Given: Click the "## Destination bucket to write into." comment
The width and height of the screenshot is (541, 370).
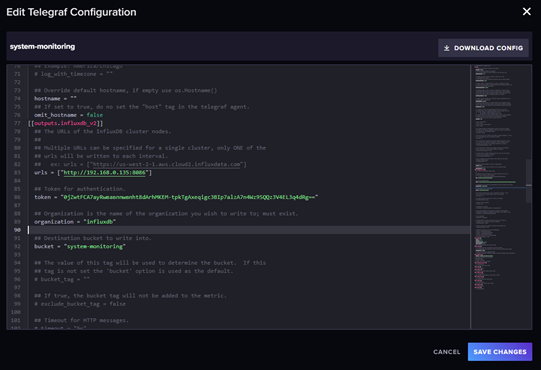Looking at the screenshot, I should [93, 238].
